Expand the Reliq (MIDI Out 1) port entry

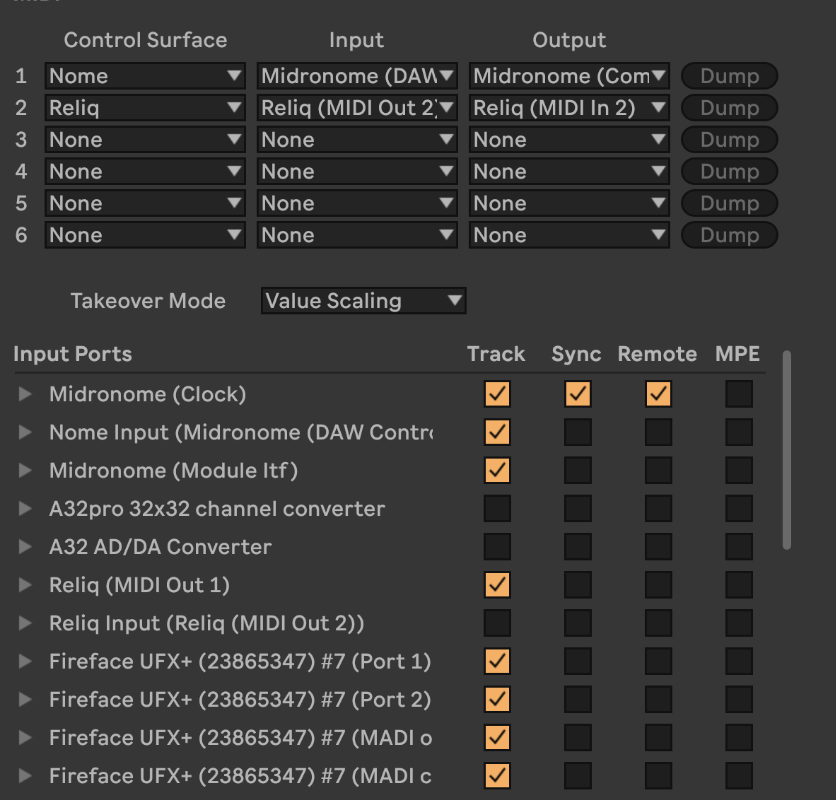(x=26, y=585)
